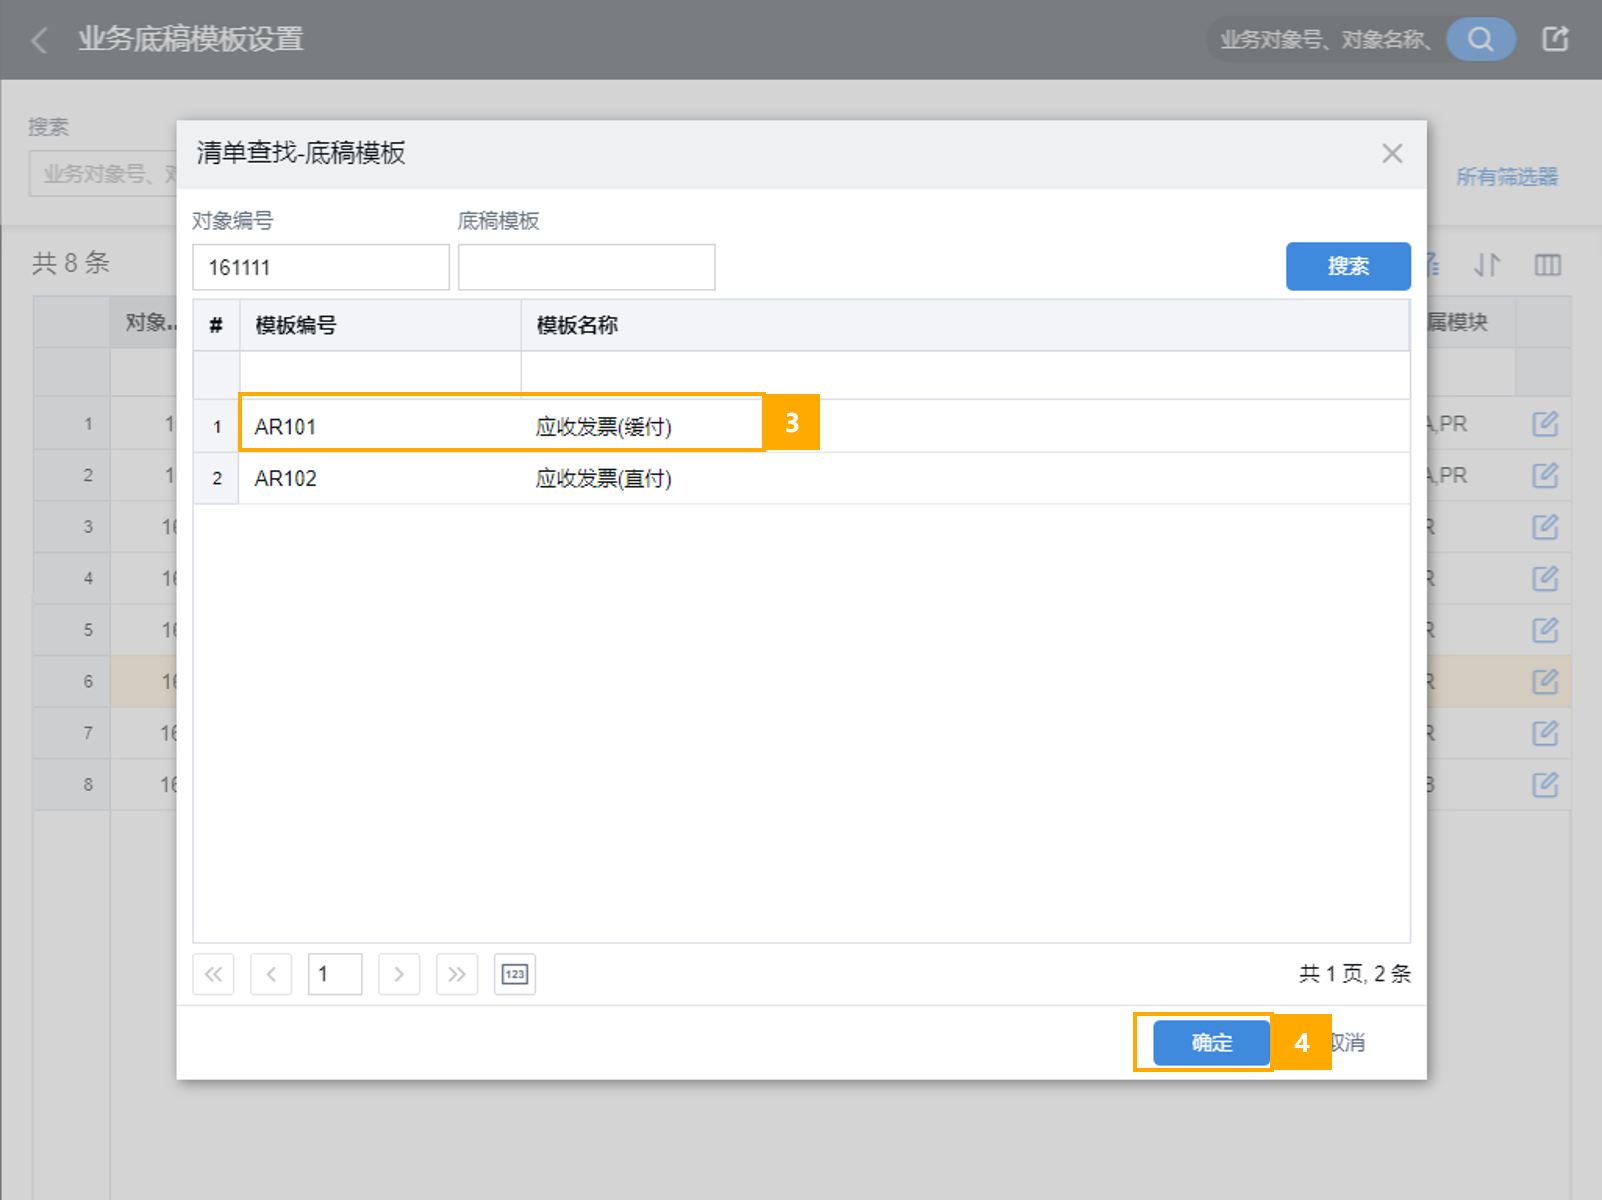This screenshot has width=1602, height=1200.
Task: Click filter cell under 模板名称 header
Action: [x=965, y=375]
